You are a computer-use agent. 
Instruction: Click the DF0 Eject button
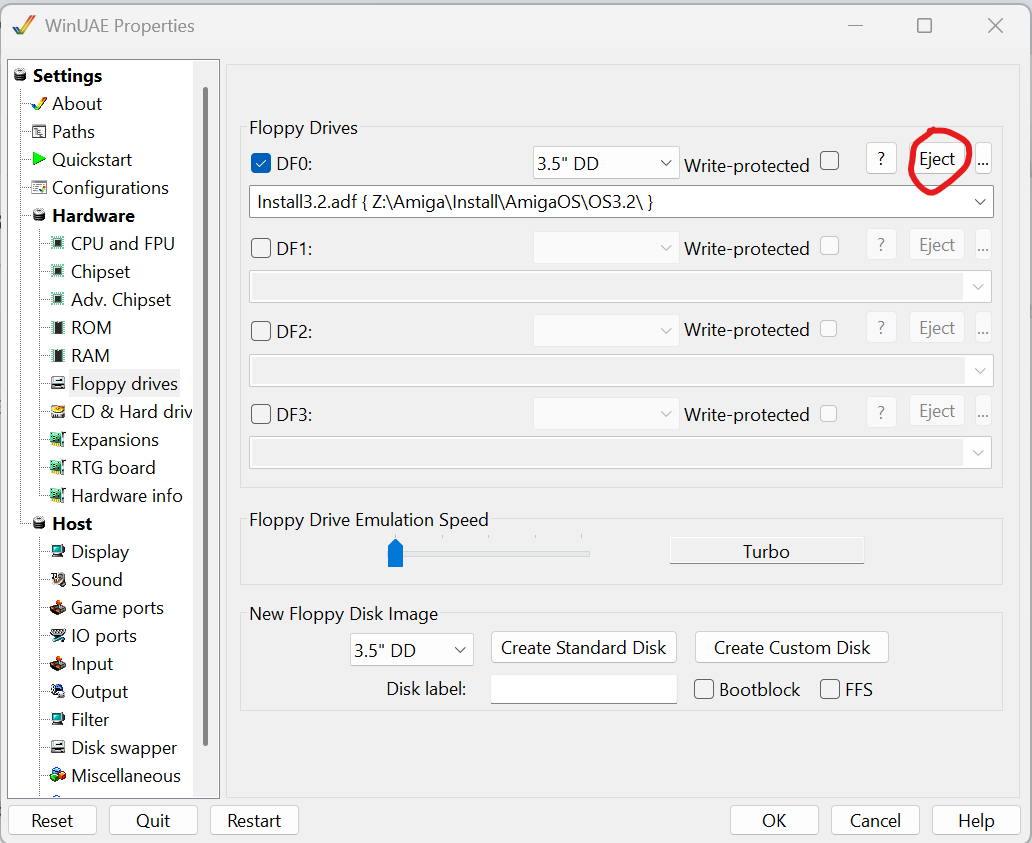click(x=937, y=159)
